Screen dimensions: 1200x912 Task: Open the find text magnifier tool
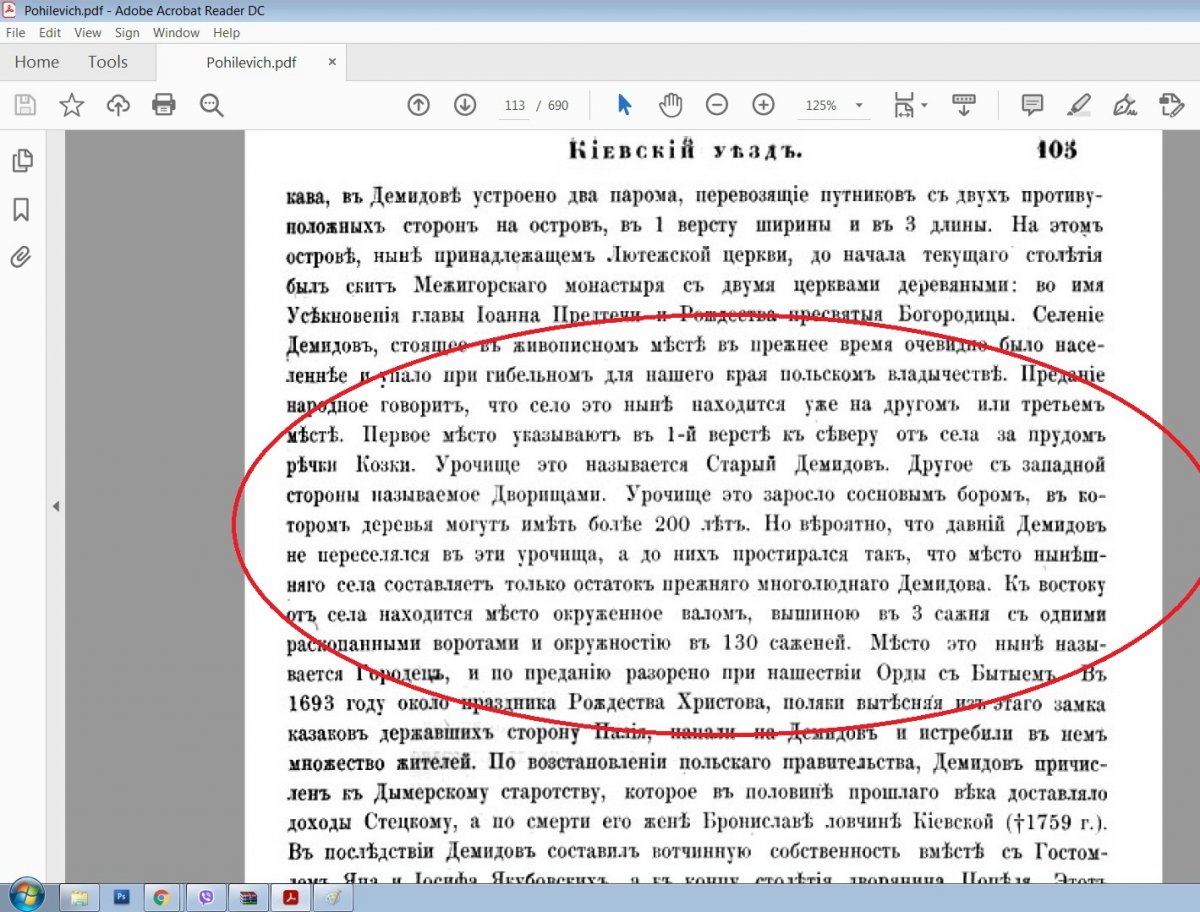click(211, 105)
